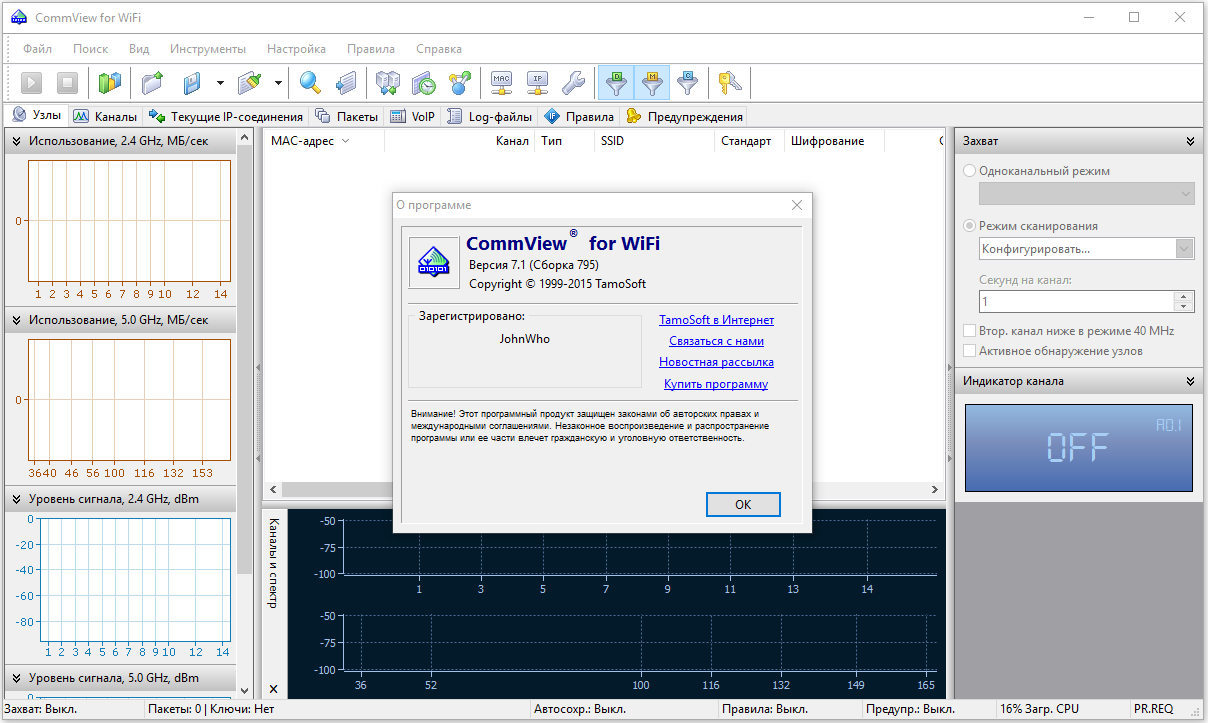Open the keys toolbar icon
The height and width of the screenshot is (723, 1208).
click(x=730, y=83)
